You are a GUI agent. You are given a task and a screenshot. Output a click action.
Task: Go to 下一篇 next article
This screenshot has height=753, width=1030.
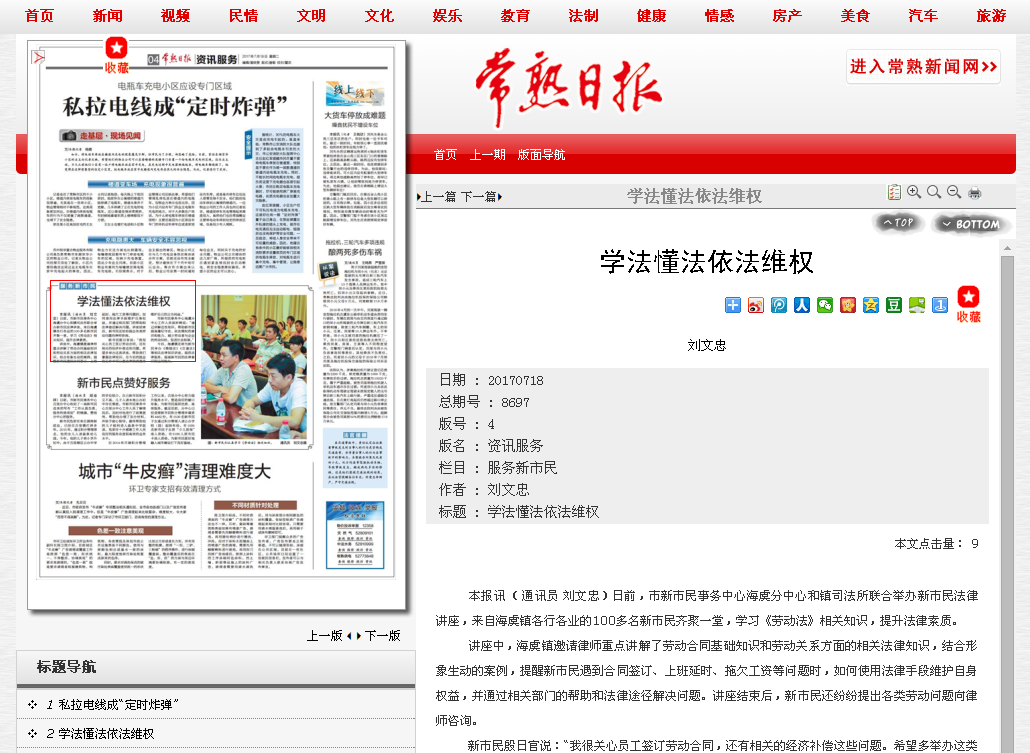pyautogui.click(x=481, y=196)
